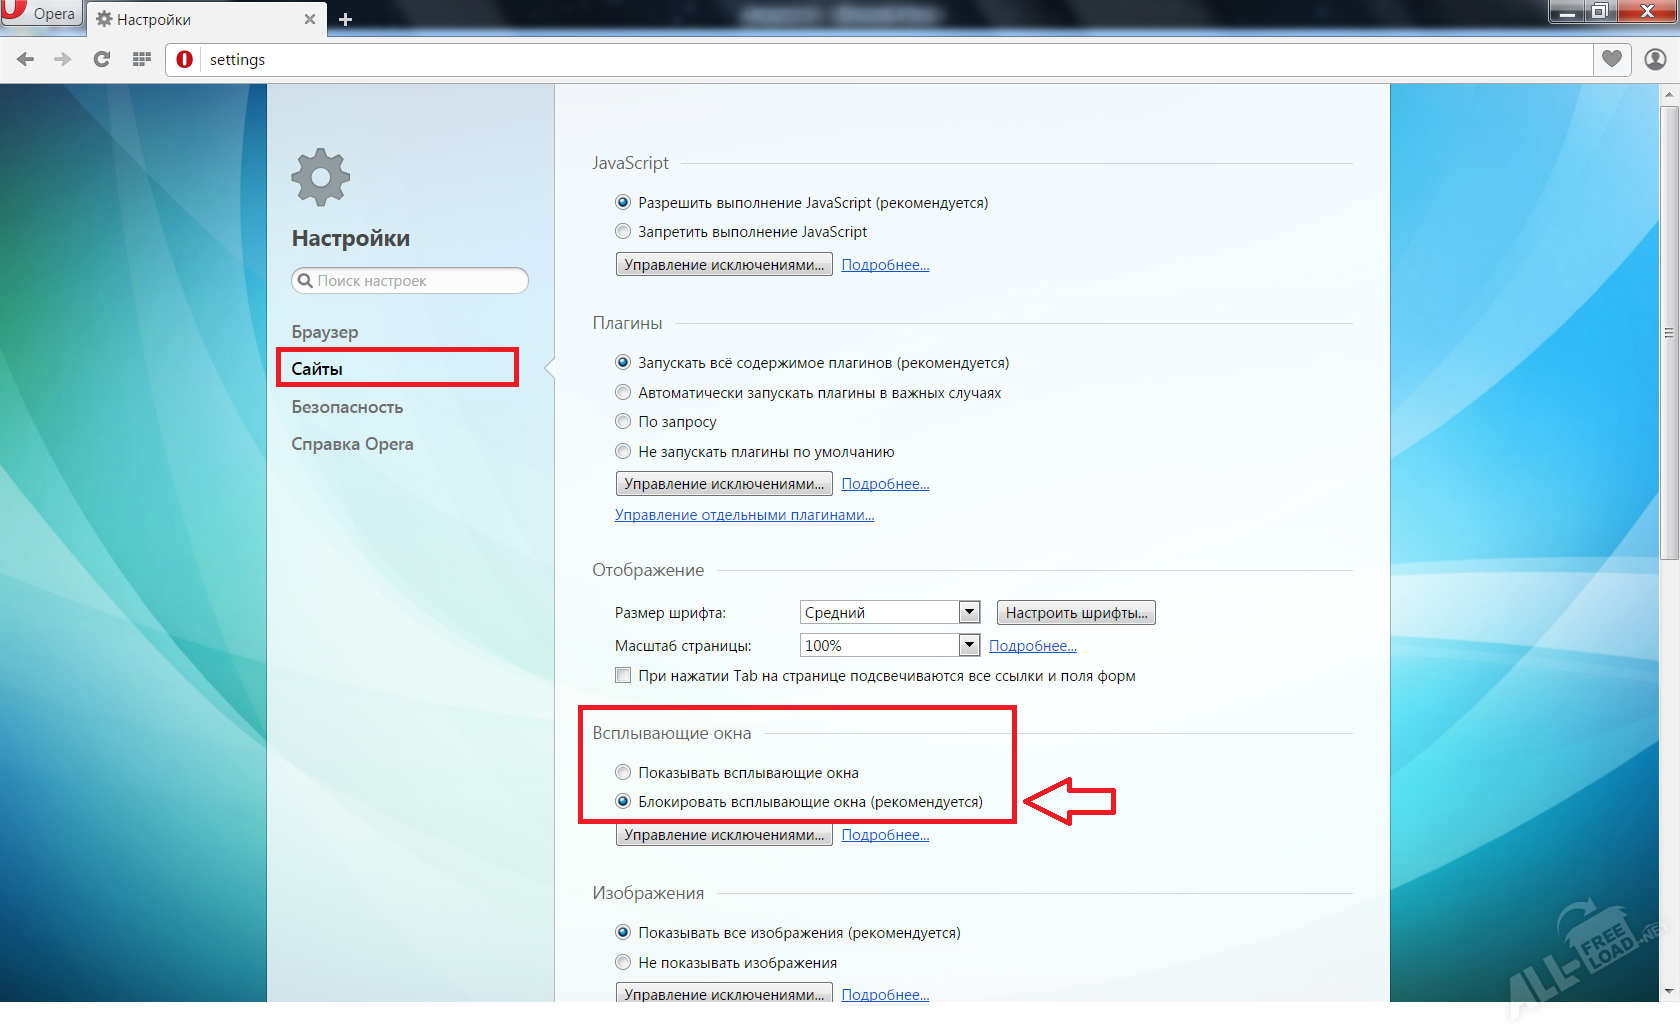The height and width of the screenshot is (1032, 1680).
Task: Open Управление отдельными плагинами link
Action: coord(744,514)
